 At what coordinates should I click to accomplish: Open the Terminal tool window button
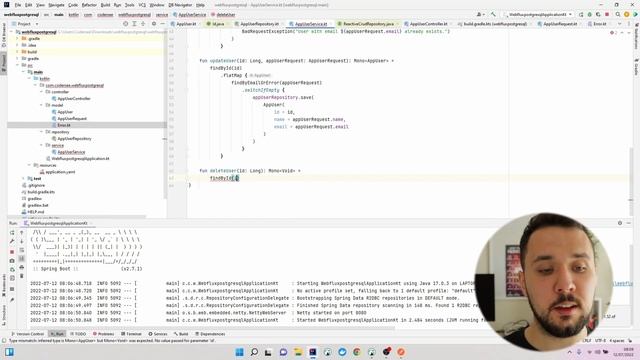[x=131, y=334]
